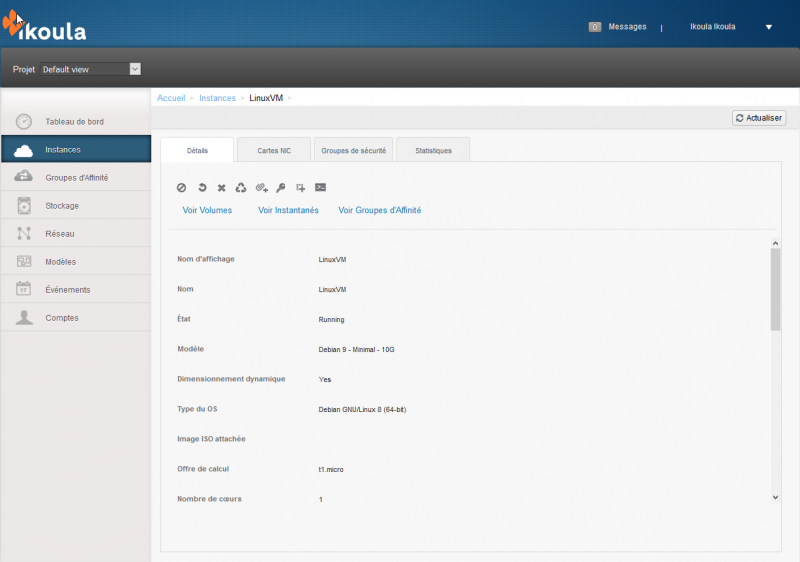Go to Instances breadcrumb link
Image resolution: width=800 pixels, height=562 pixels.
point(217,98)
